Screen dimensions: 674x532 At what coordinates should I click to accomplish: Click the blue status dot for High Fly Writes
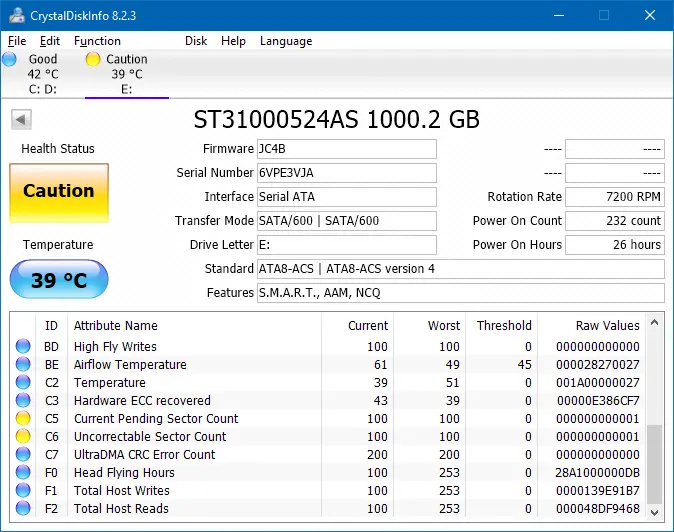pos(23,346)
